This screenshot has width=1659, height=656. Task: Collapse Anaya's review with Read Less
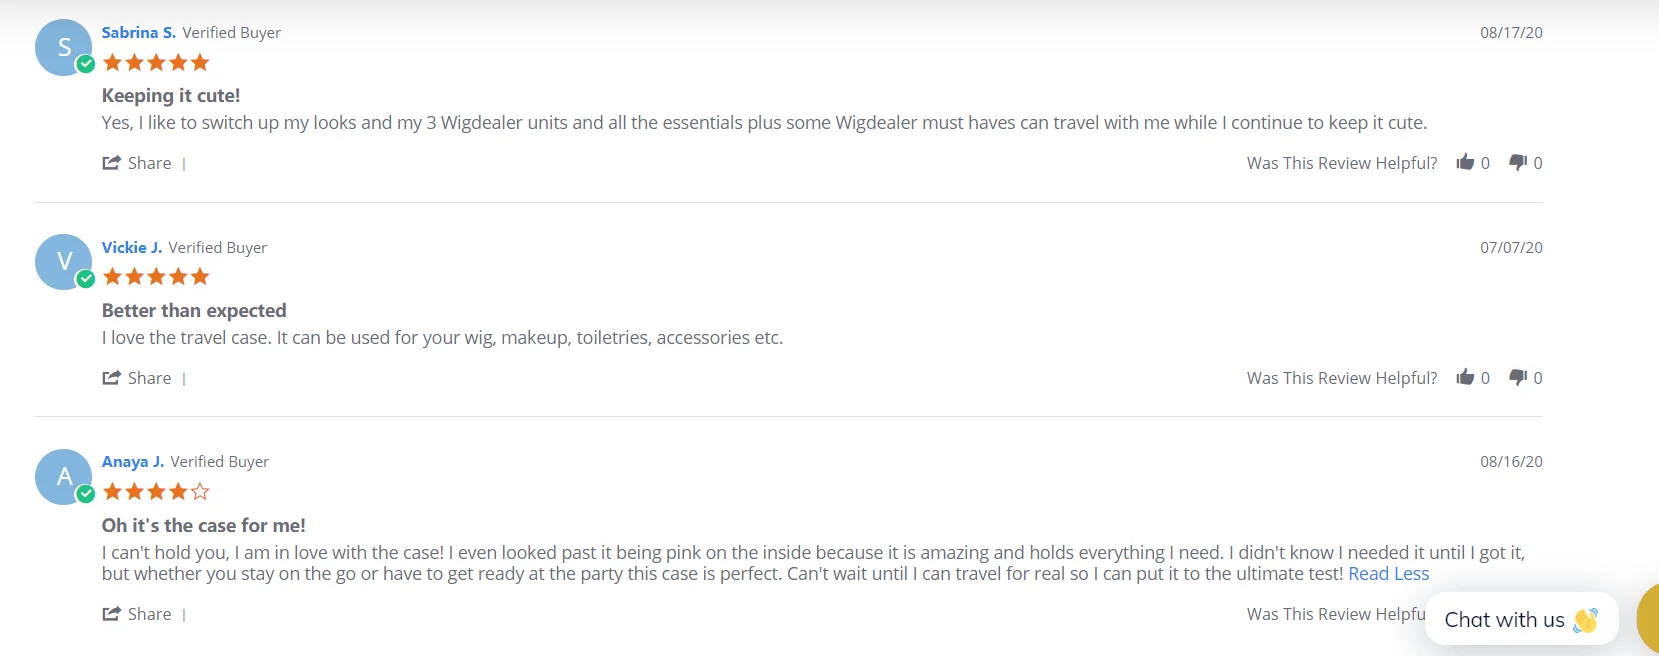pos(1388,574)
